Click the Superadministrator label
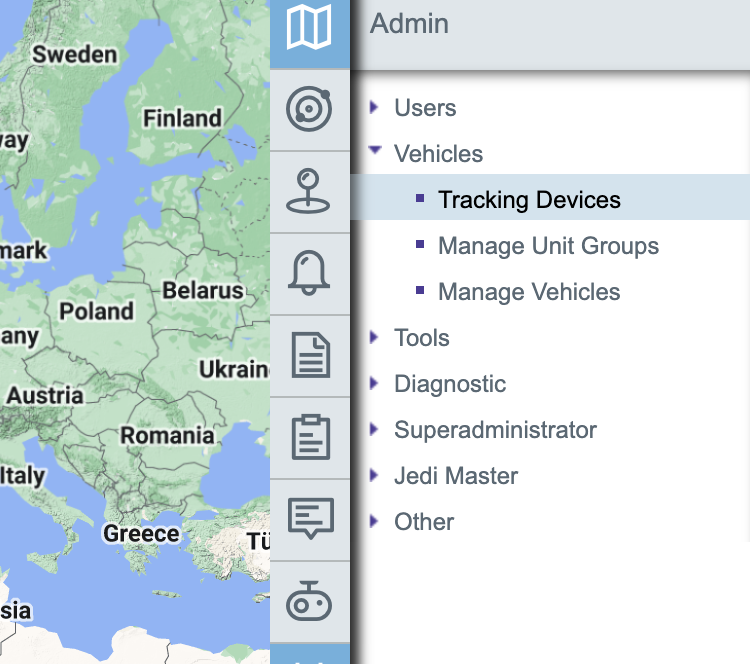Image resolution: width=750 pixels, height=664 pixels. 495,430
